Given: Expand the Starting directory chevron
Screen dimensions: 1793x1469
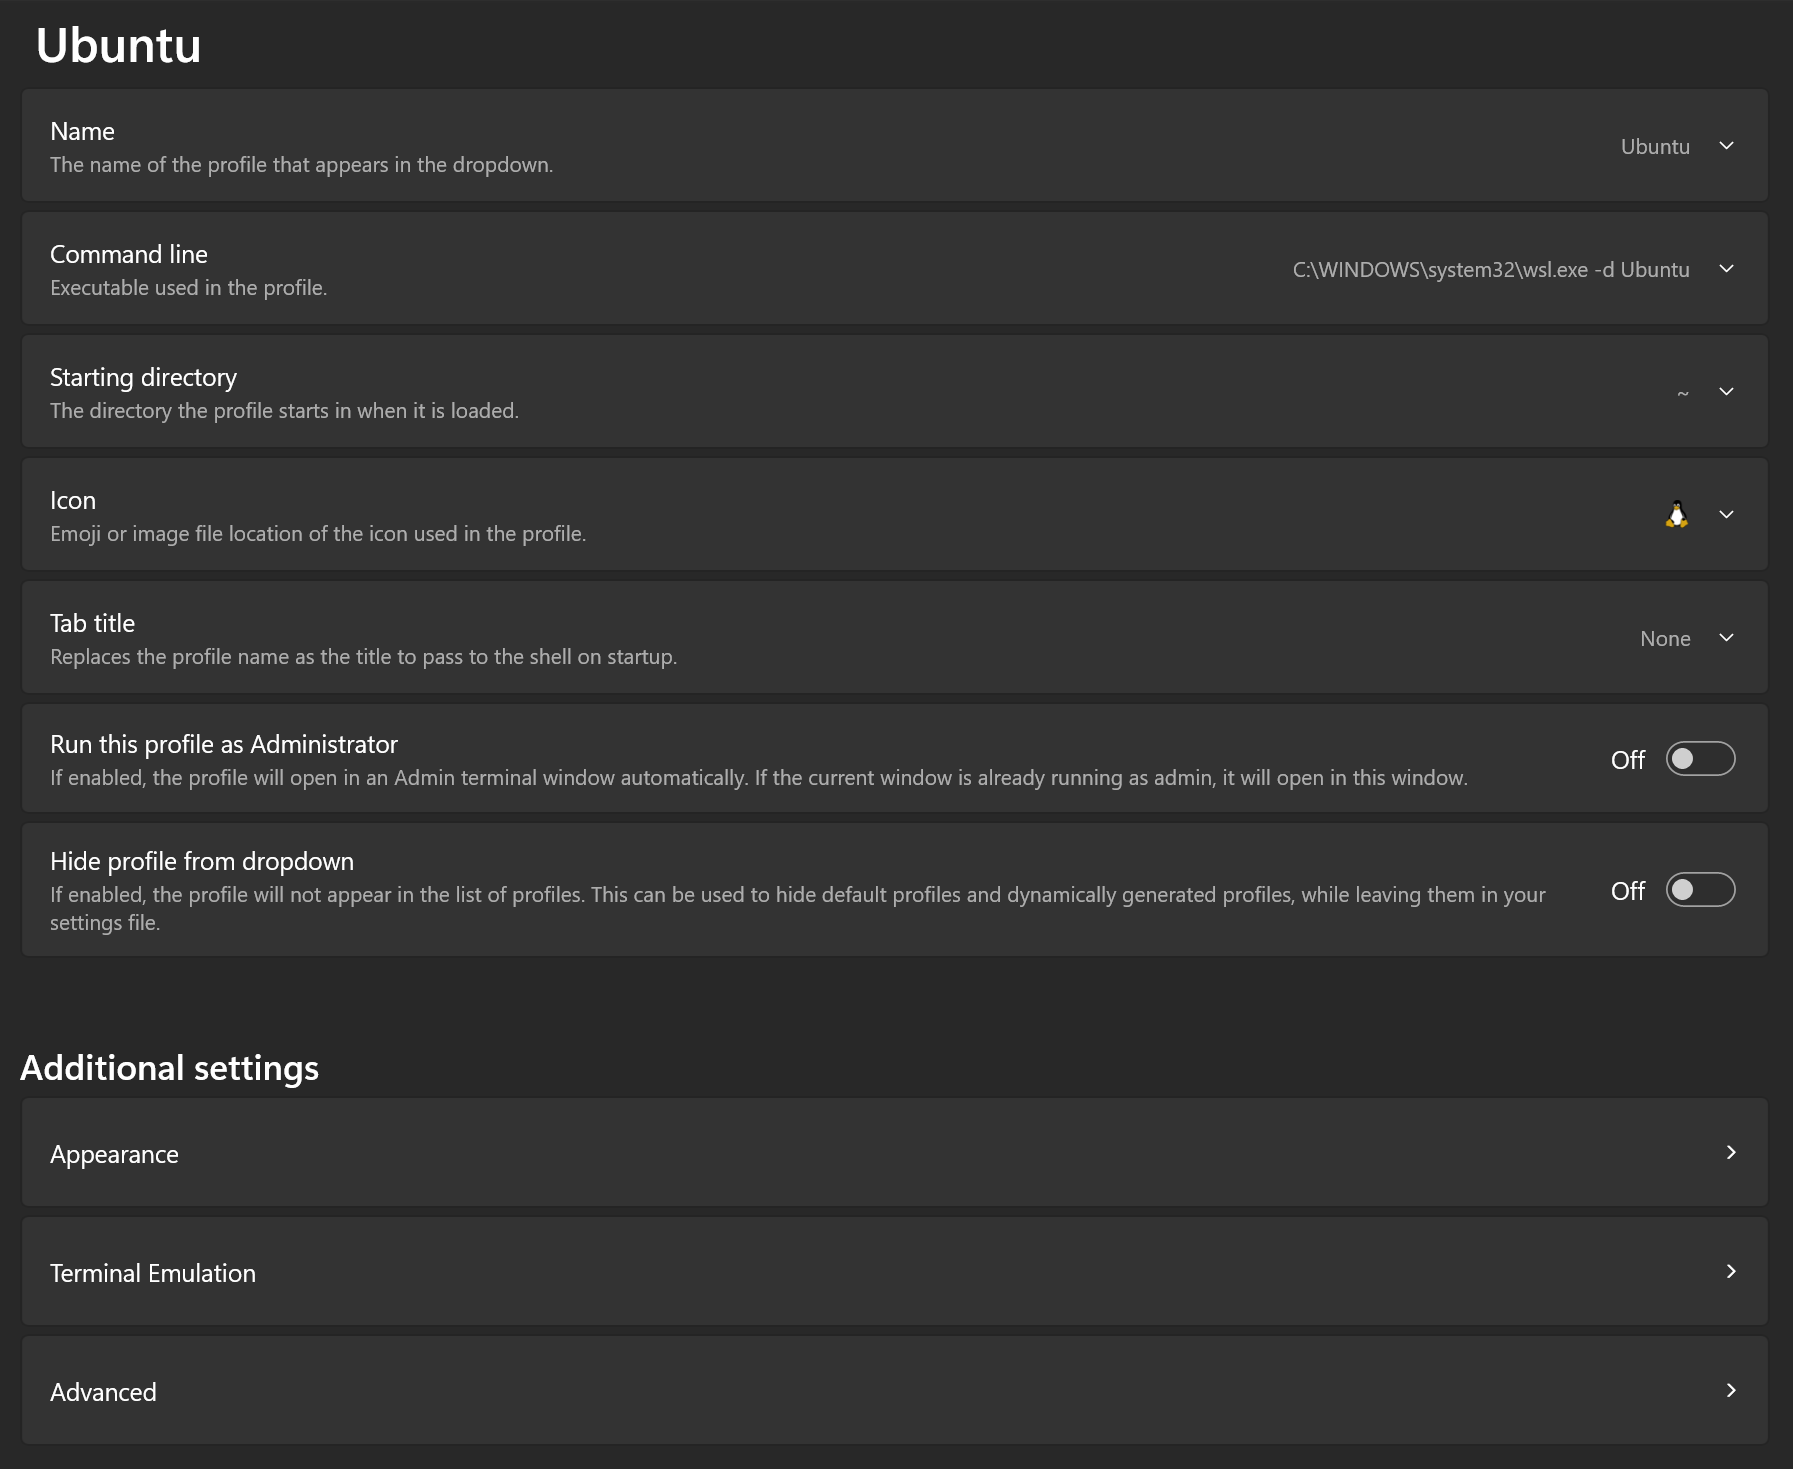Looking at the screenshot, I should (1726, 392).
